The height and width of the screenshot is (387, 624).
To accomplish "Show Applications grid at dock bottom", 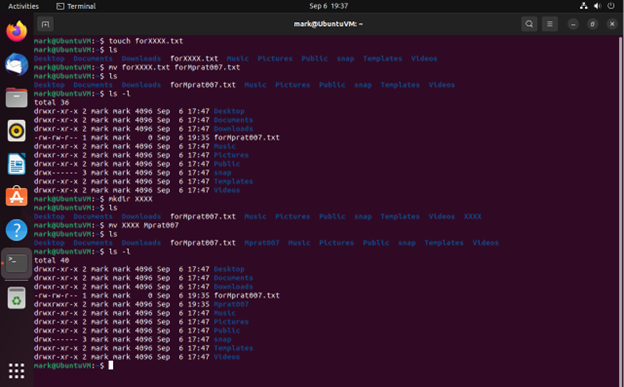I will 16,371.
